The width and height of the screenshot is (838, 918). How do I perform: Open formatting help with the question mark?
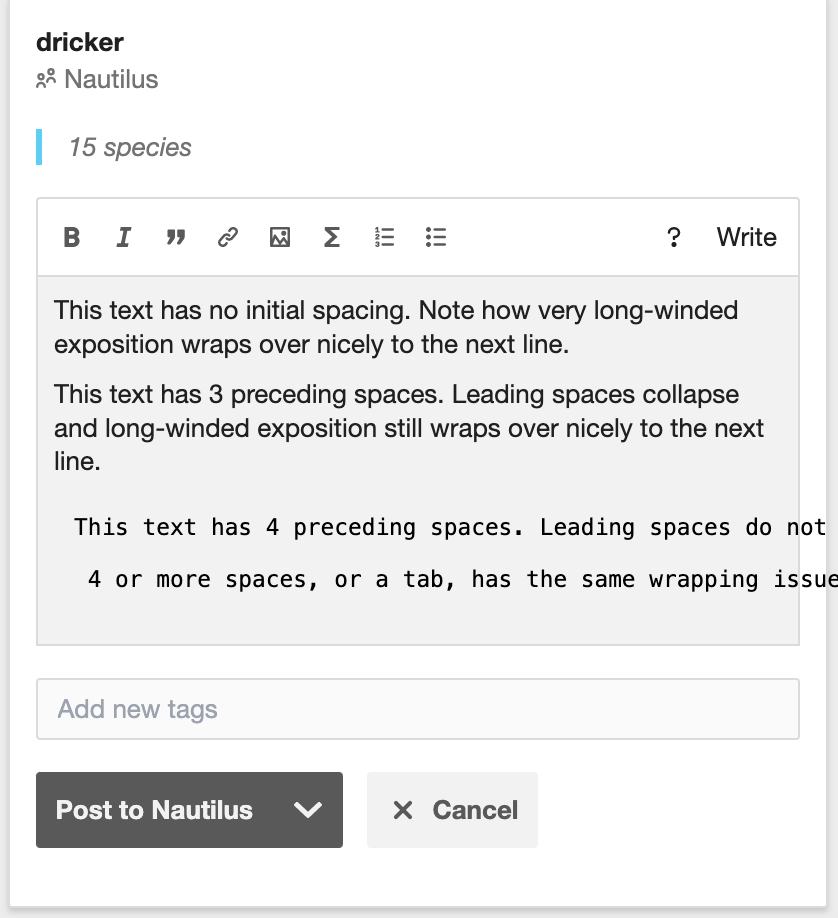click(674, 237)
